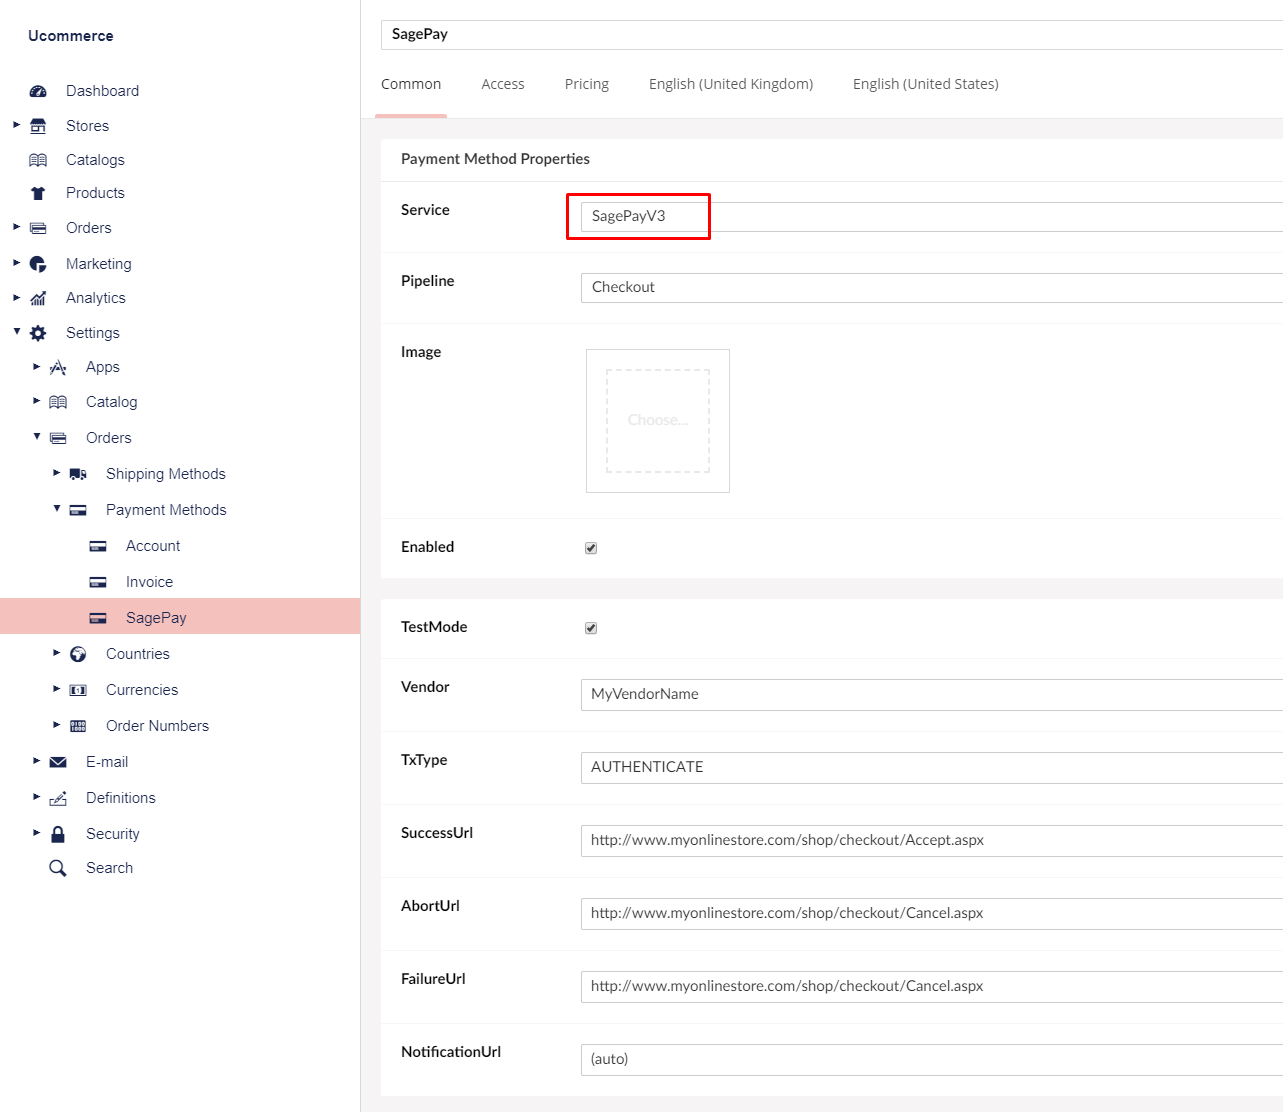Open the Search label in the sidebar

109,868
